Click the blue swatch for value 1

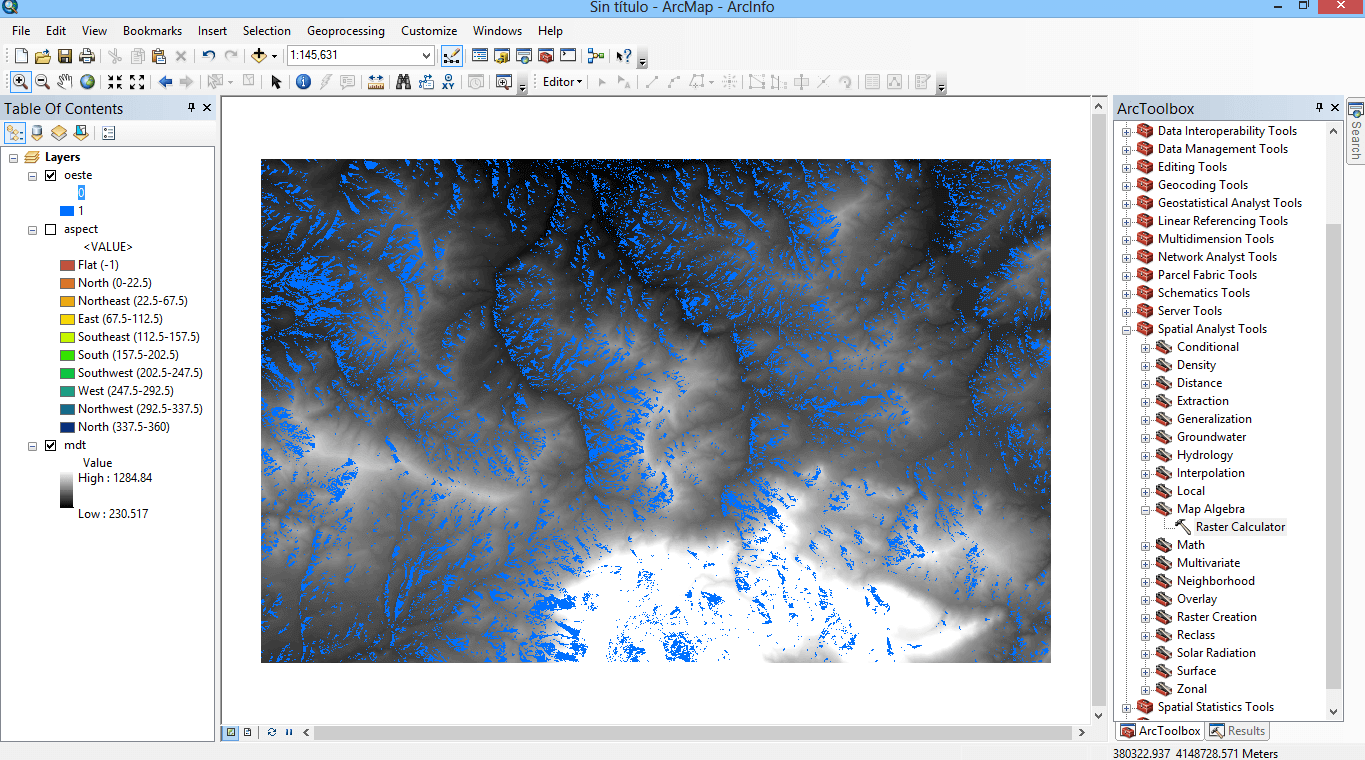67,211
